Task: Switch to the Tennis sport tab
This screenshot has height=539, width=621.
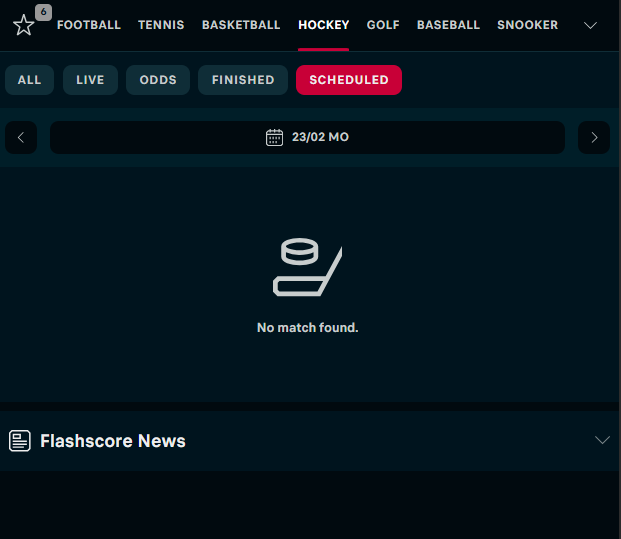Action: click(161, 25)
